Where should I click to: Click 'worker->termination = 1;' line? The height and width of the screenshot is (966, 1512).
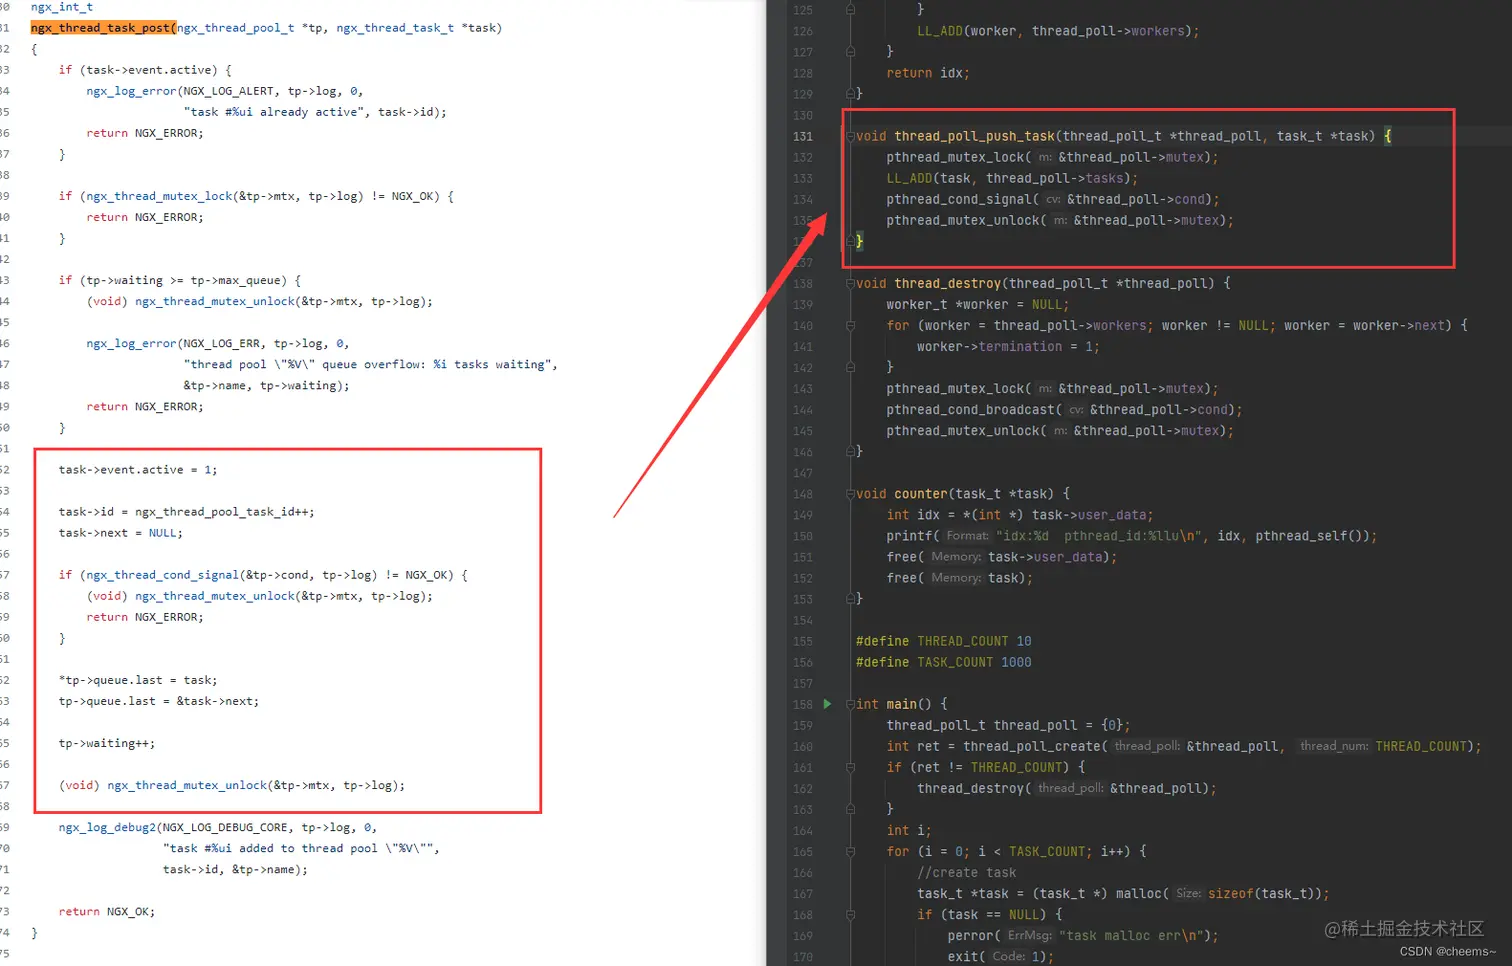click(x=1008, y=346)
